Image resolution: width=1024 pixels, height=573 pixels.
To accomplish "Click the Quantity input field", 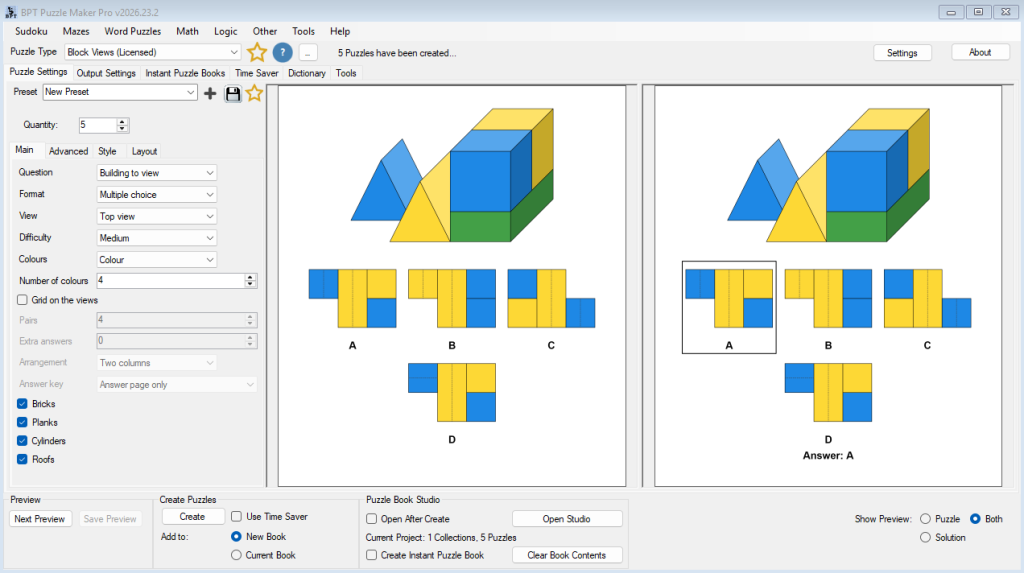I will (x=98, y=125).
